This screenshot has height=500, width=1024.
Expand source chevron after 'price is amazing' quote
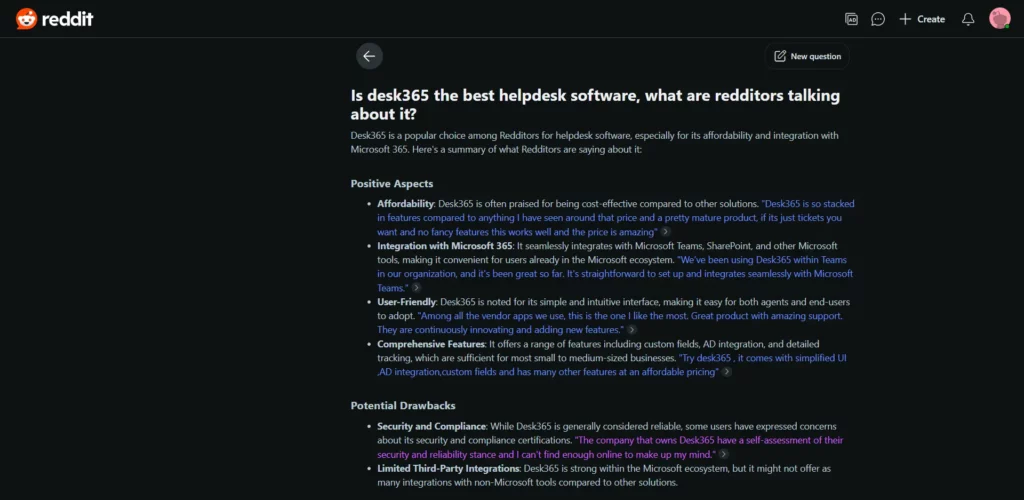tap(665, 232)
